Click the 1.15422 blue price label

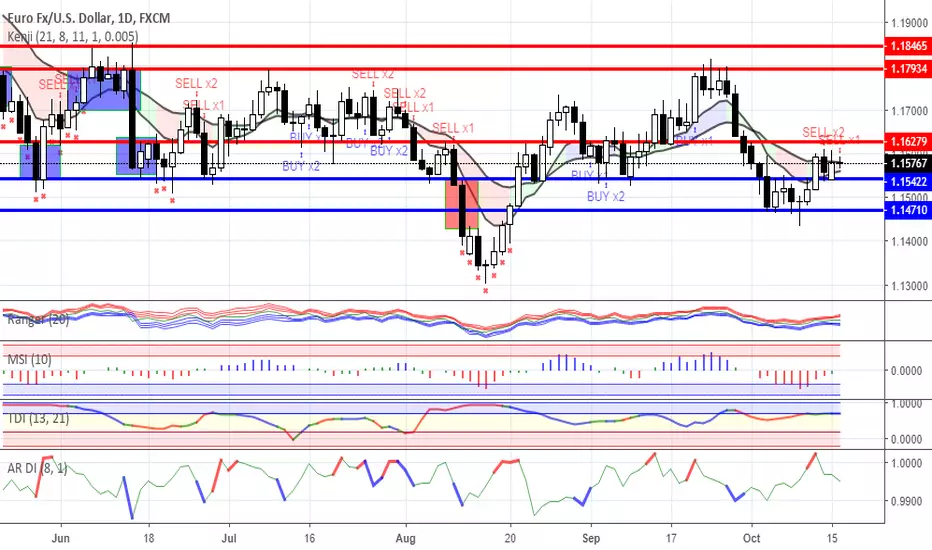(908, 182)
